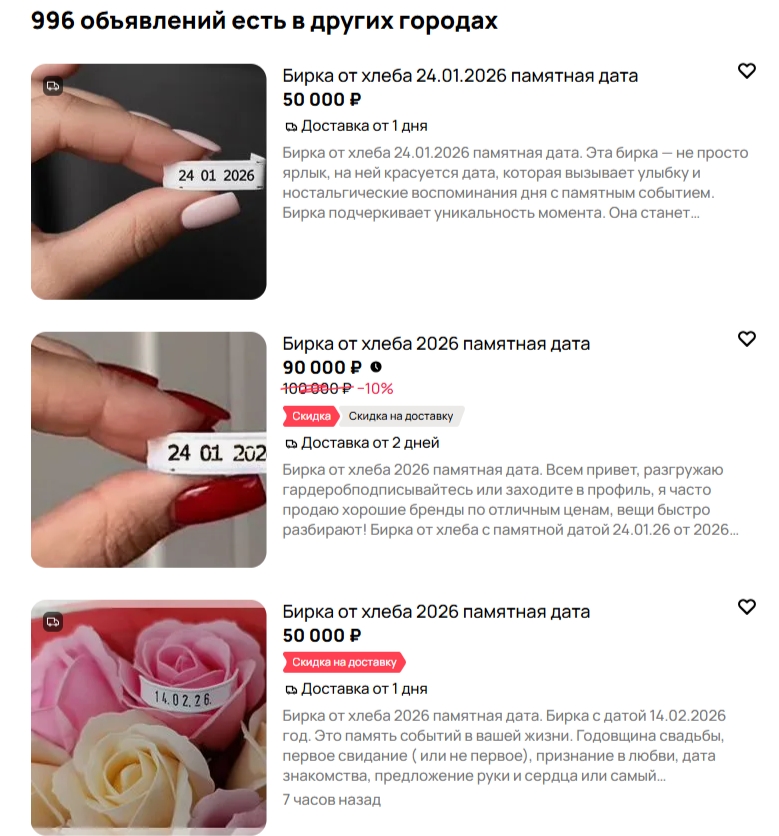Click gray 'Скидка на доставку' badge
The image size is (779, 836).
(401, 416)
